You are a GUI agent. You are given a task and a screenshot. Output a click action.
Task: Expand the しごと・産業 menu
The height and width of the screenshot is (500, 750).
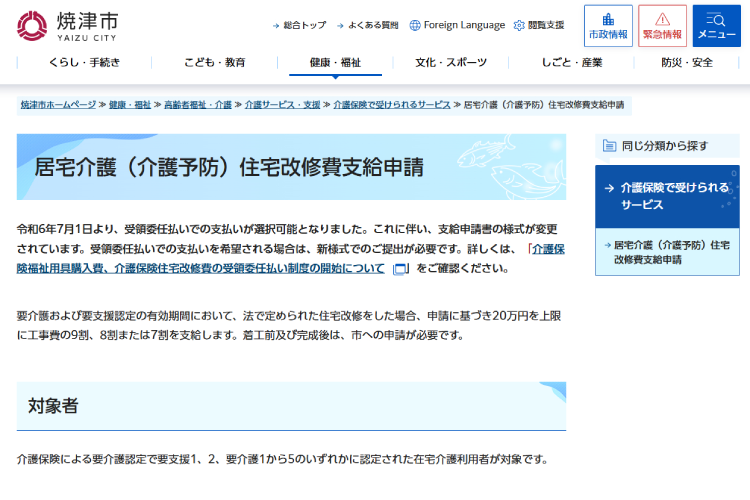point(572,62)
